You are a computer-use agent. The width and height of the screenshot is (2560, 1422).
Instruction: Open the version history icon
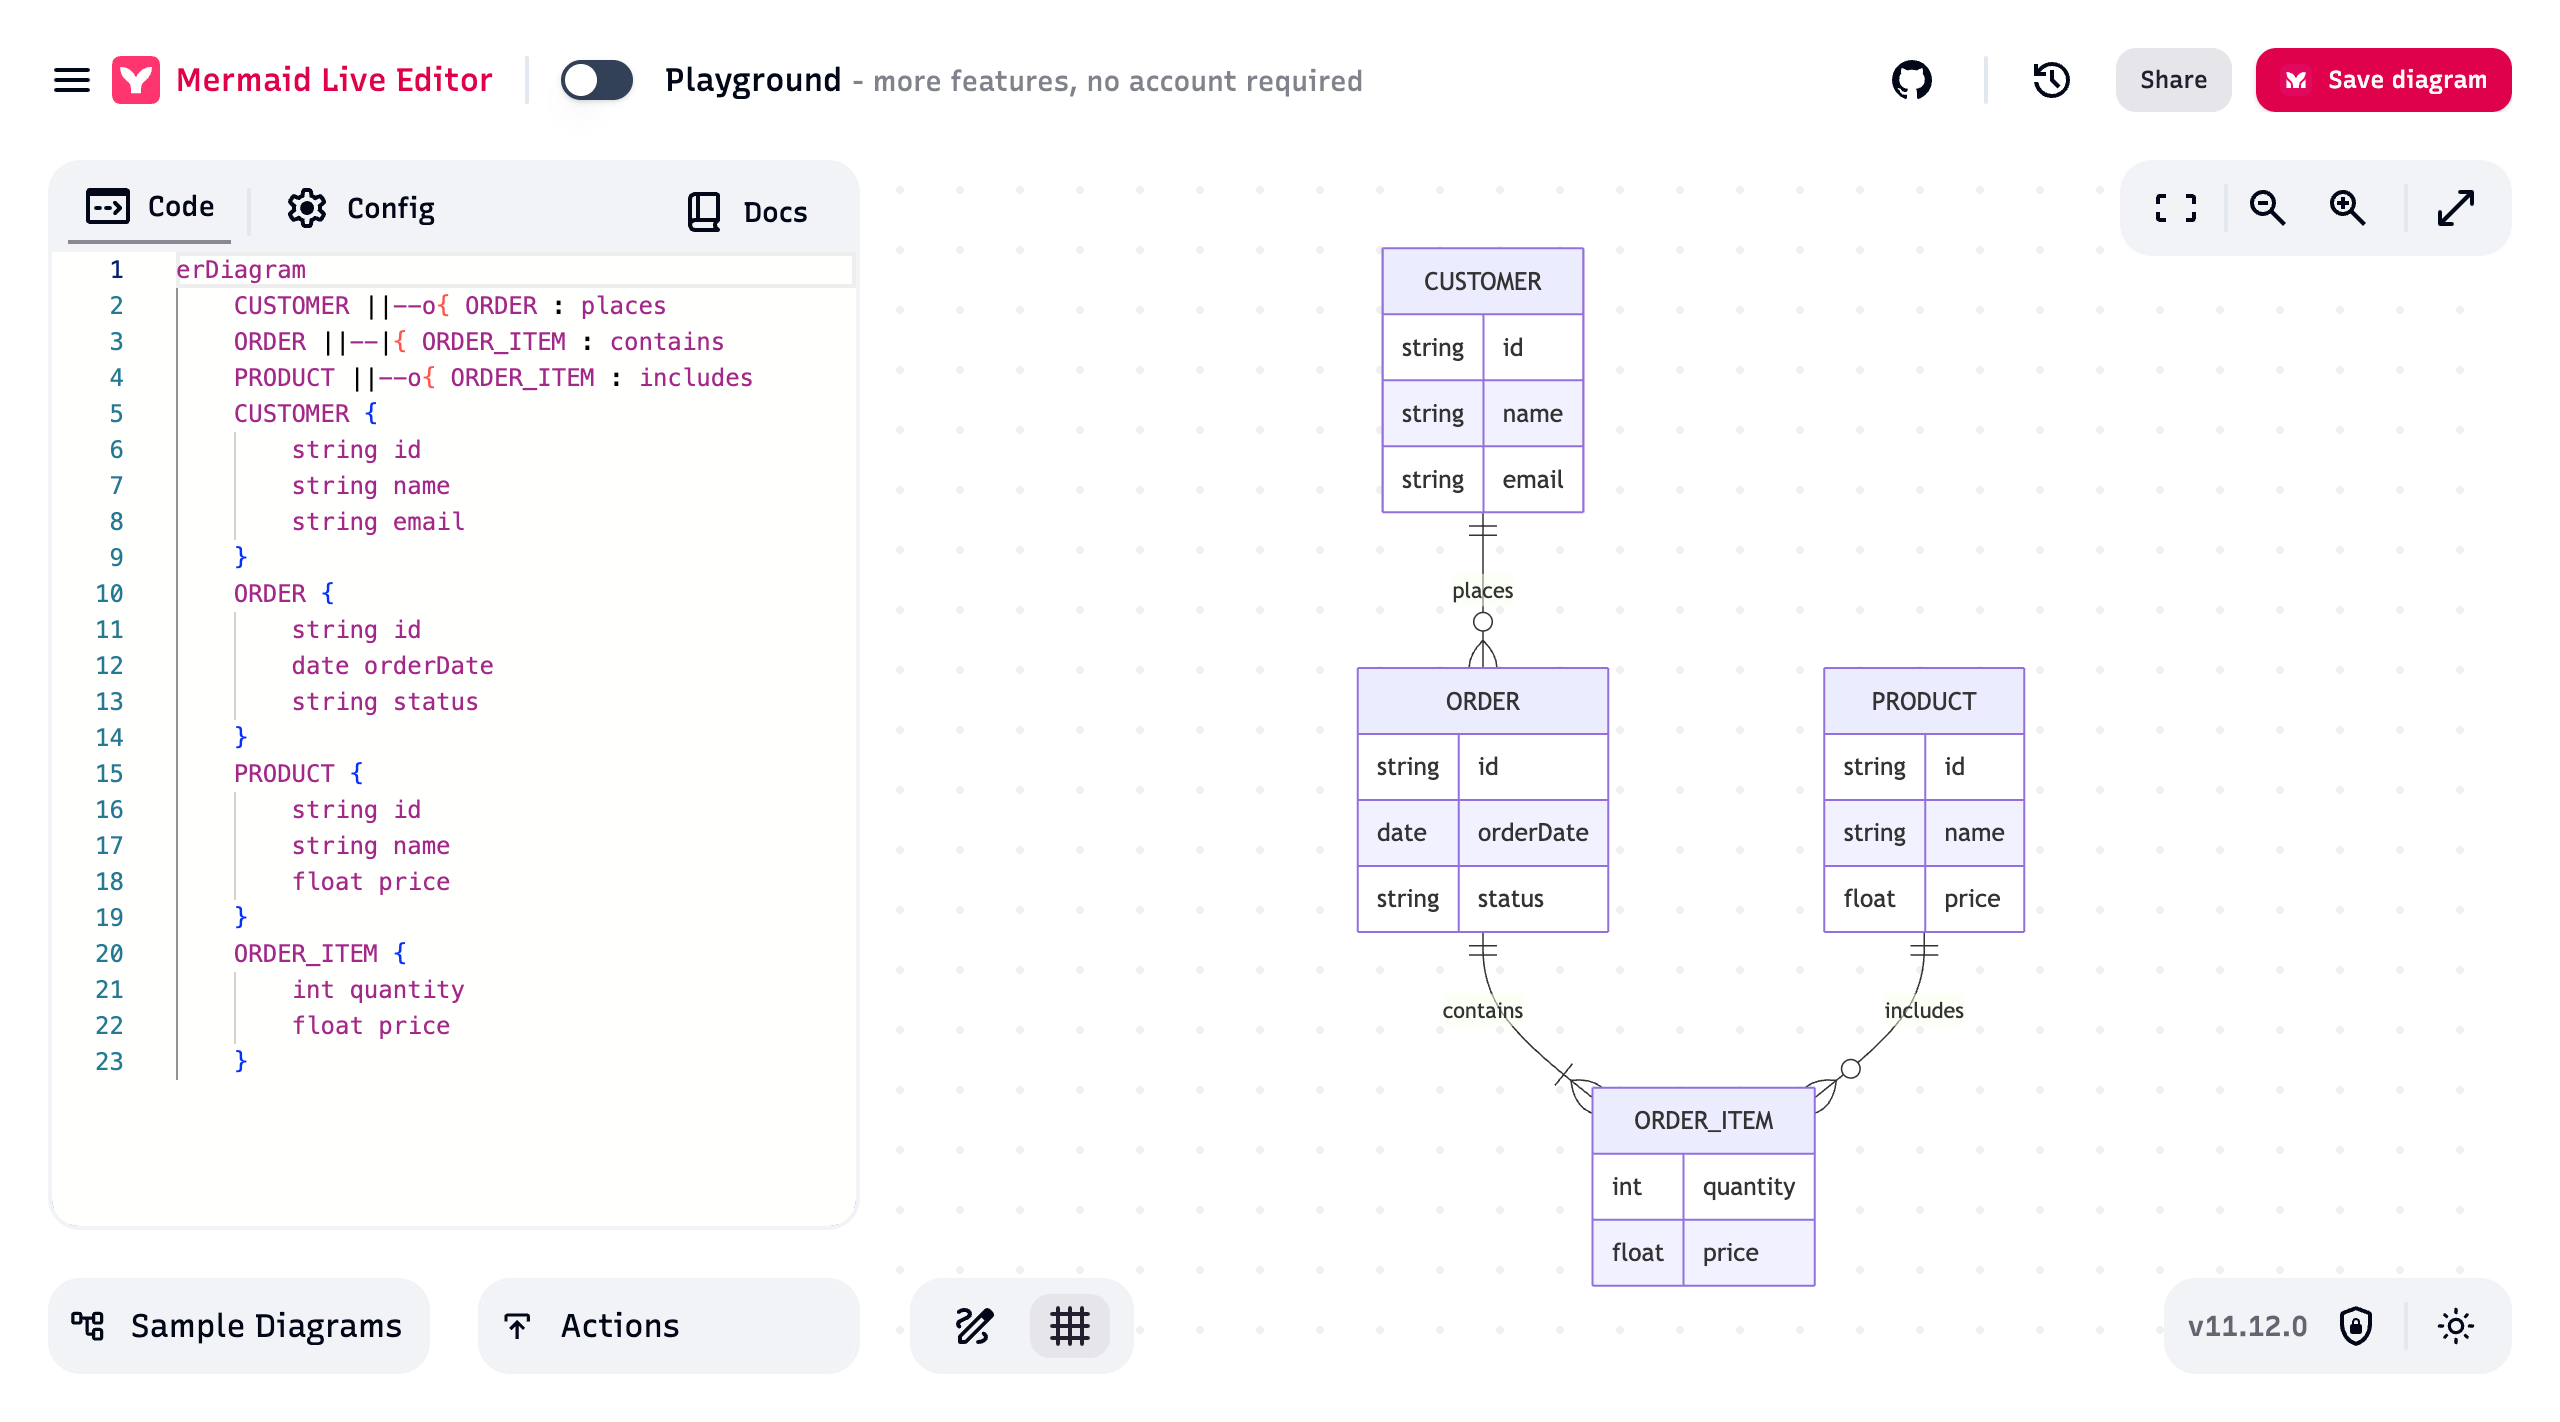pyautogui.click(x=2051, y=80)
